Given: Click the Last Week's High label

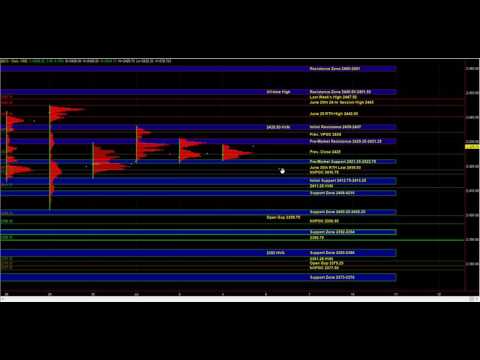Looking at the screenshot, I should [x=333, y=97].
